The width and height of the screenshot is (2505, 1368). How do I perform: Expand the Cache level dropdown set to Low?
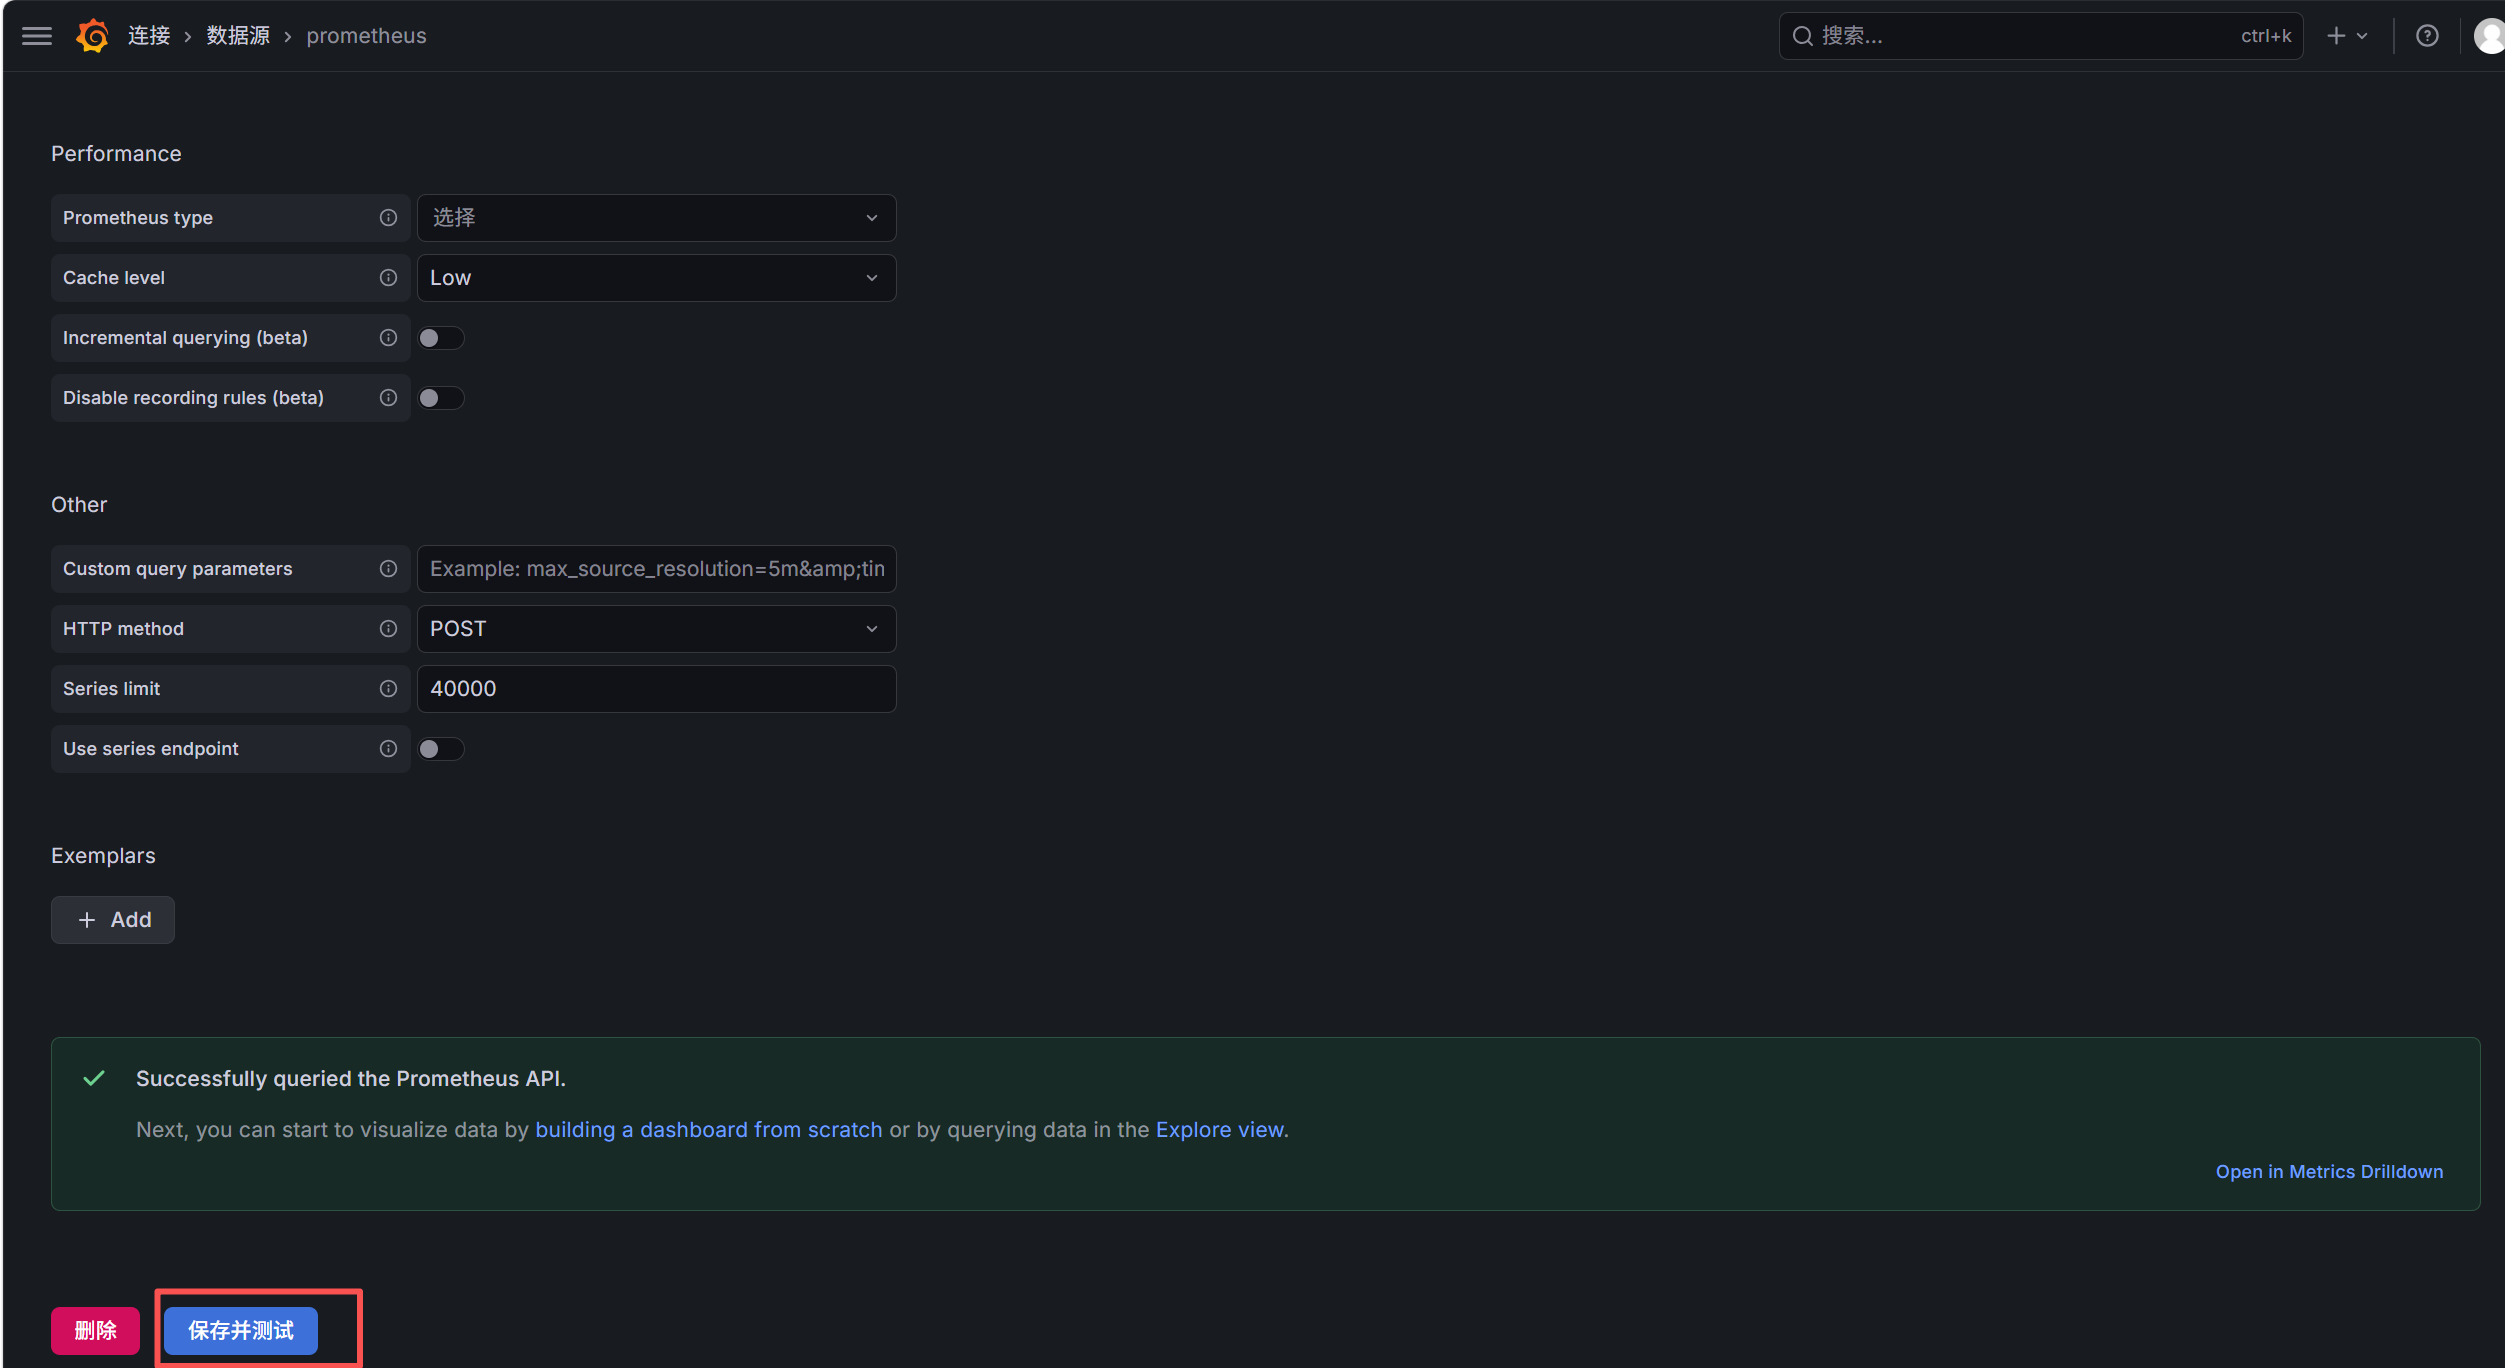656,278
